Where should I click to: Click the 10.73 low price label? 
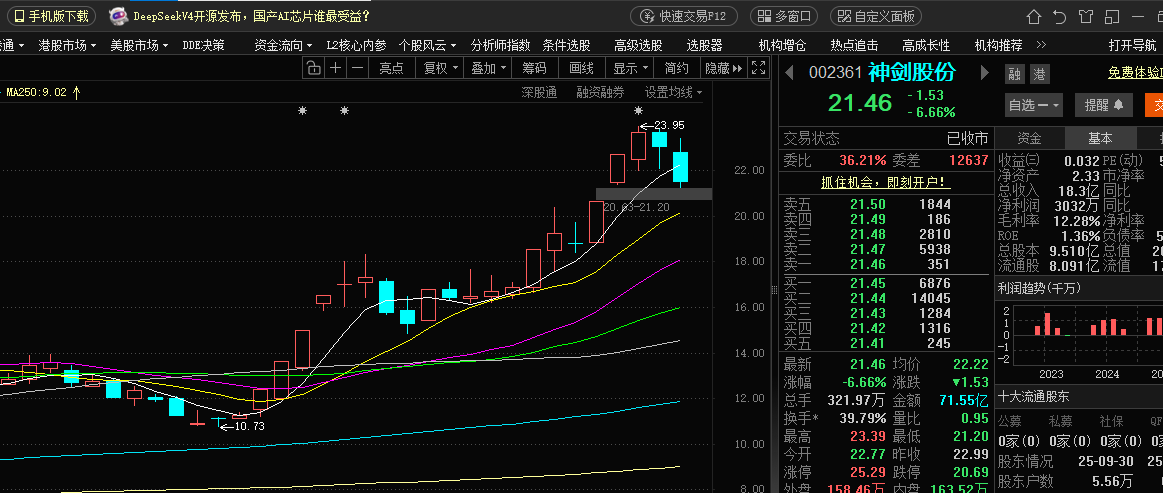tap(248, 426)
